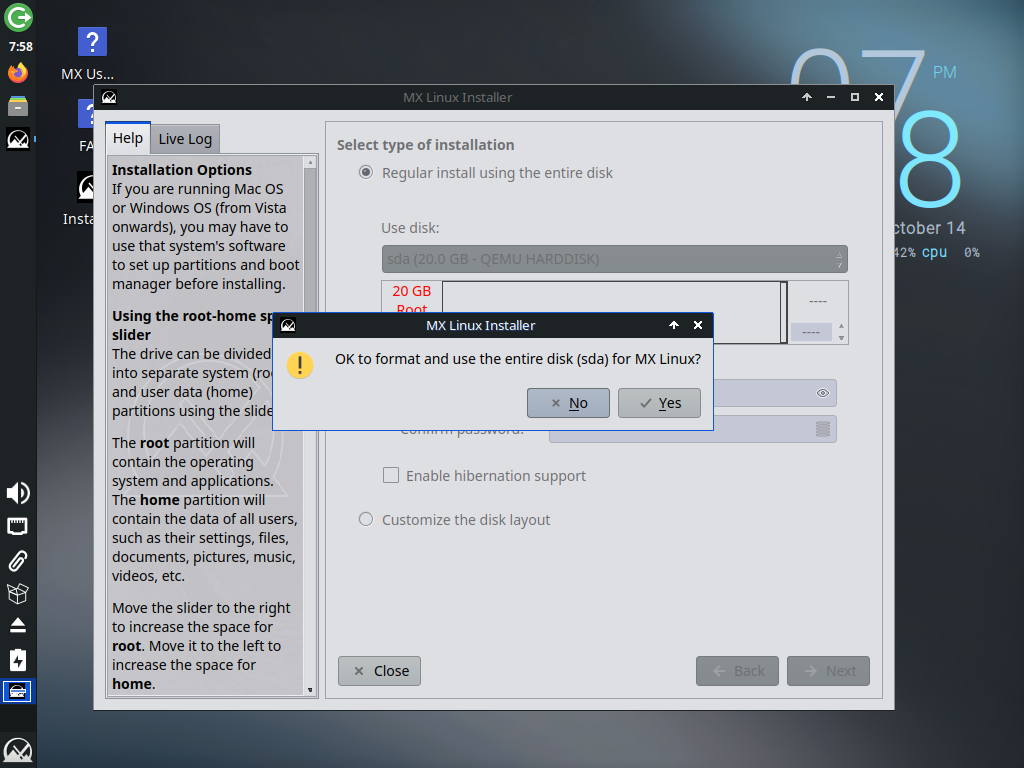The width and height of the screenshot is (1024, 768).
Task: Open Firefox from the side panel
Action: pos(18,72)
